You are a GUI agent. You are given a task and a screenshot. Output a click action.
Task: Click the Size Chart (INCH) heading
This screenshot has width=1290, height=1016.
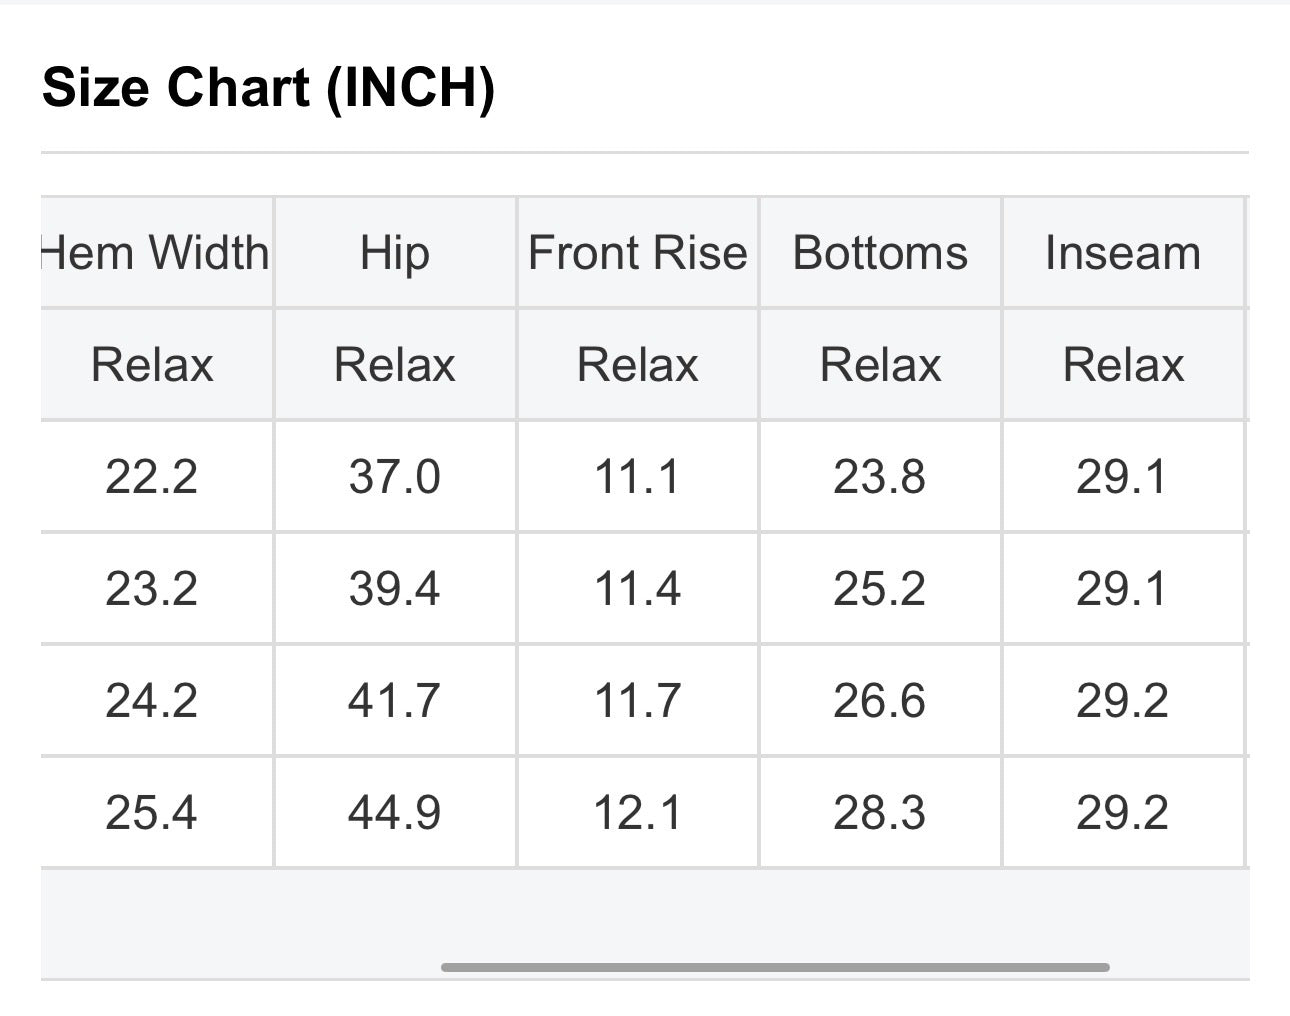coord(268,87)
